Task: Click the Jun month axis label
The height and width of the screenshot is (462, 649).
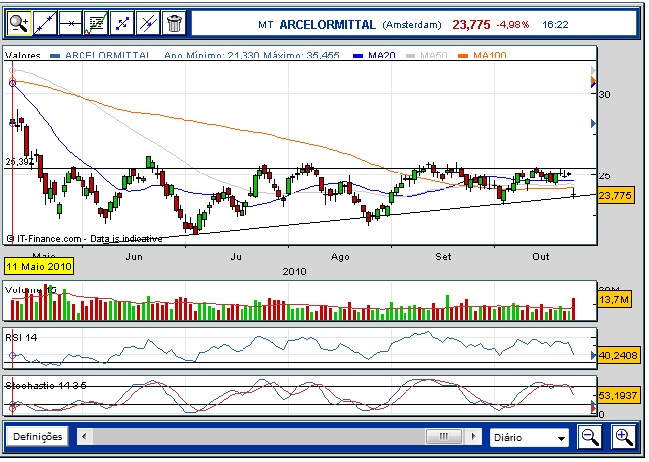Action: 134,257
